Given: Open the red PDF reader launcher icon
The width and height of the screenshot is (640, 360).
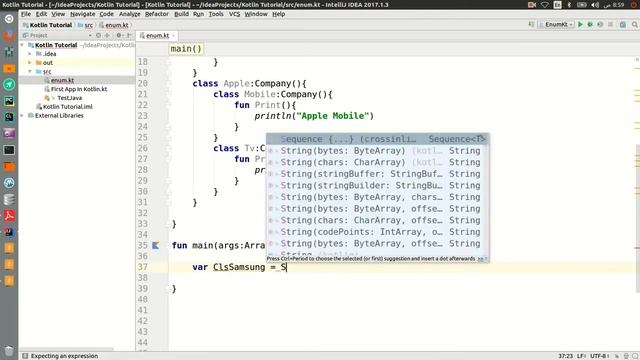Looking at the screenshot, I should tap(9, 215).
